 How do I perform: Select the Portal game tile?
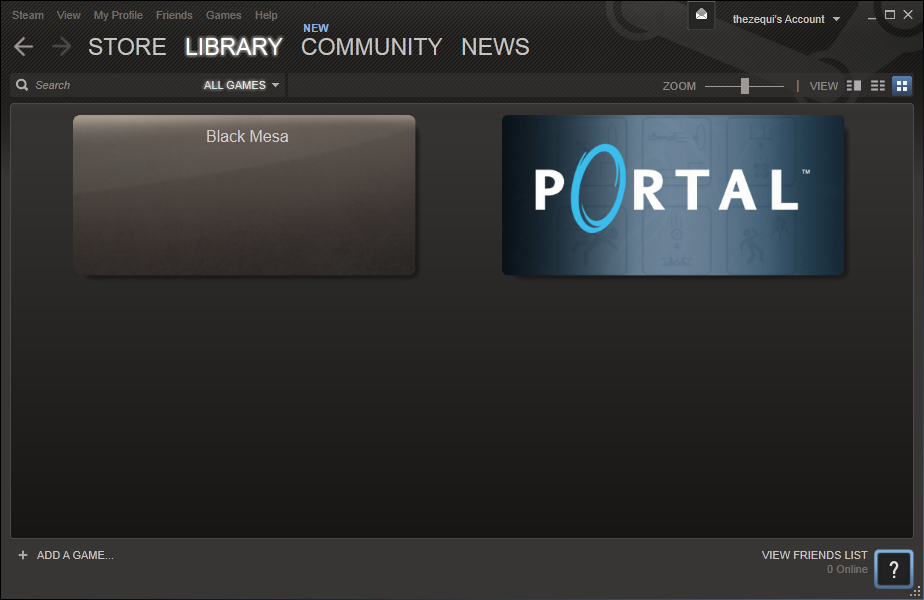pos(672,194)
